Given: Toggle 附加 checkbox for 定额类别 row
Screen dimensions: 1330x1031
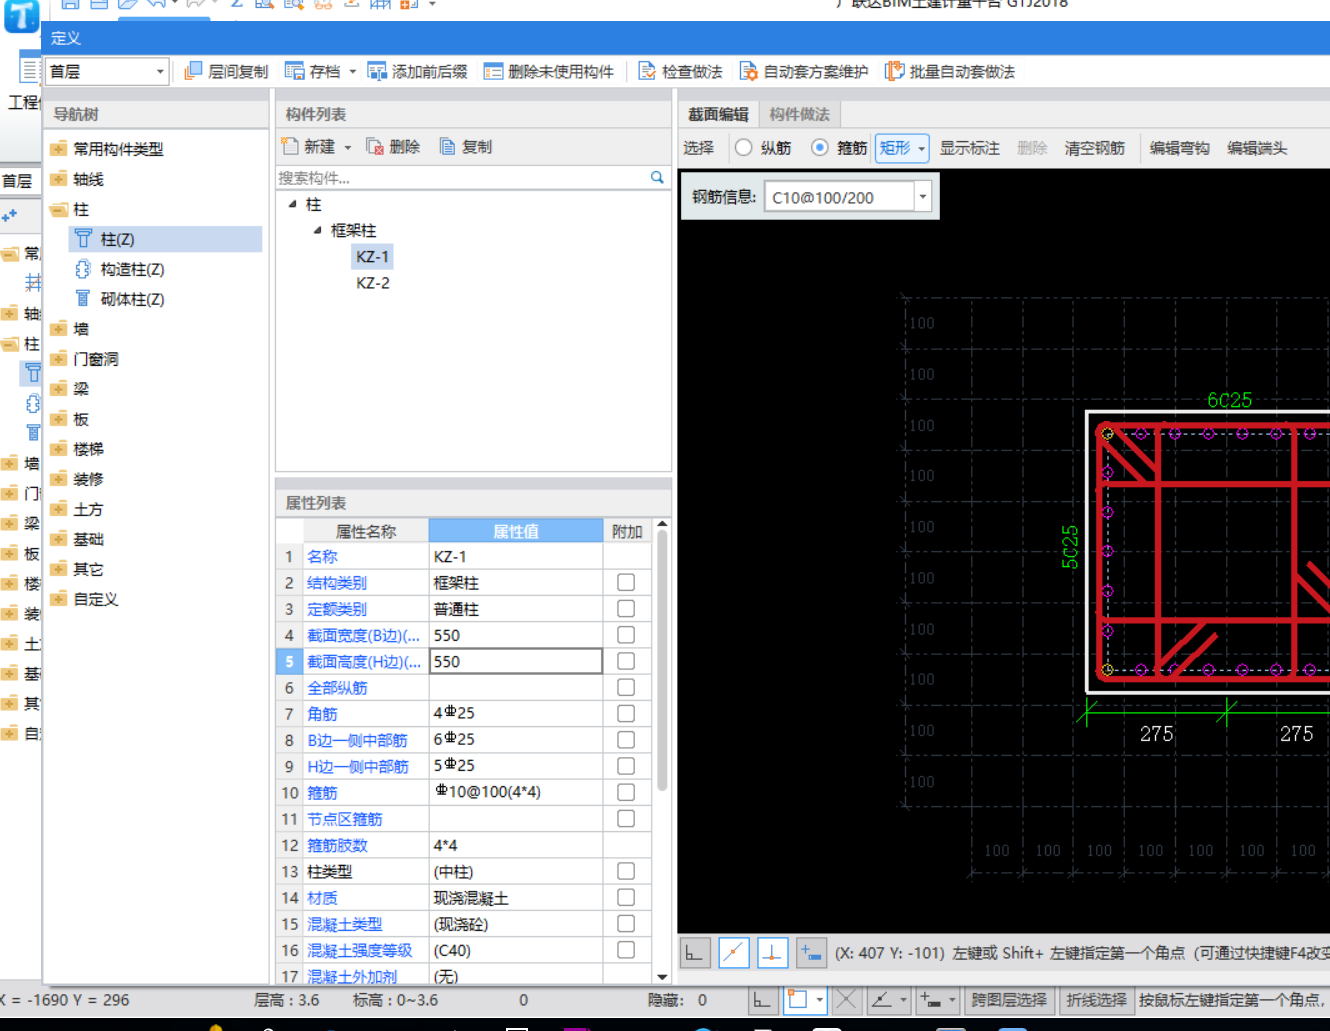Looking at the screenshot, I should point(626,608).
